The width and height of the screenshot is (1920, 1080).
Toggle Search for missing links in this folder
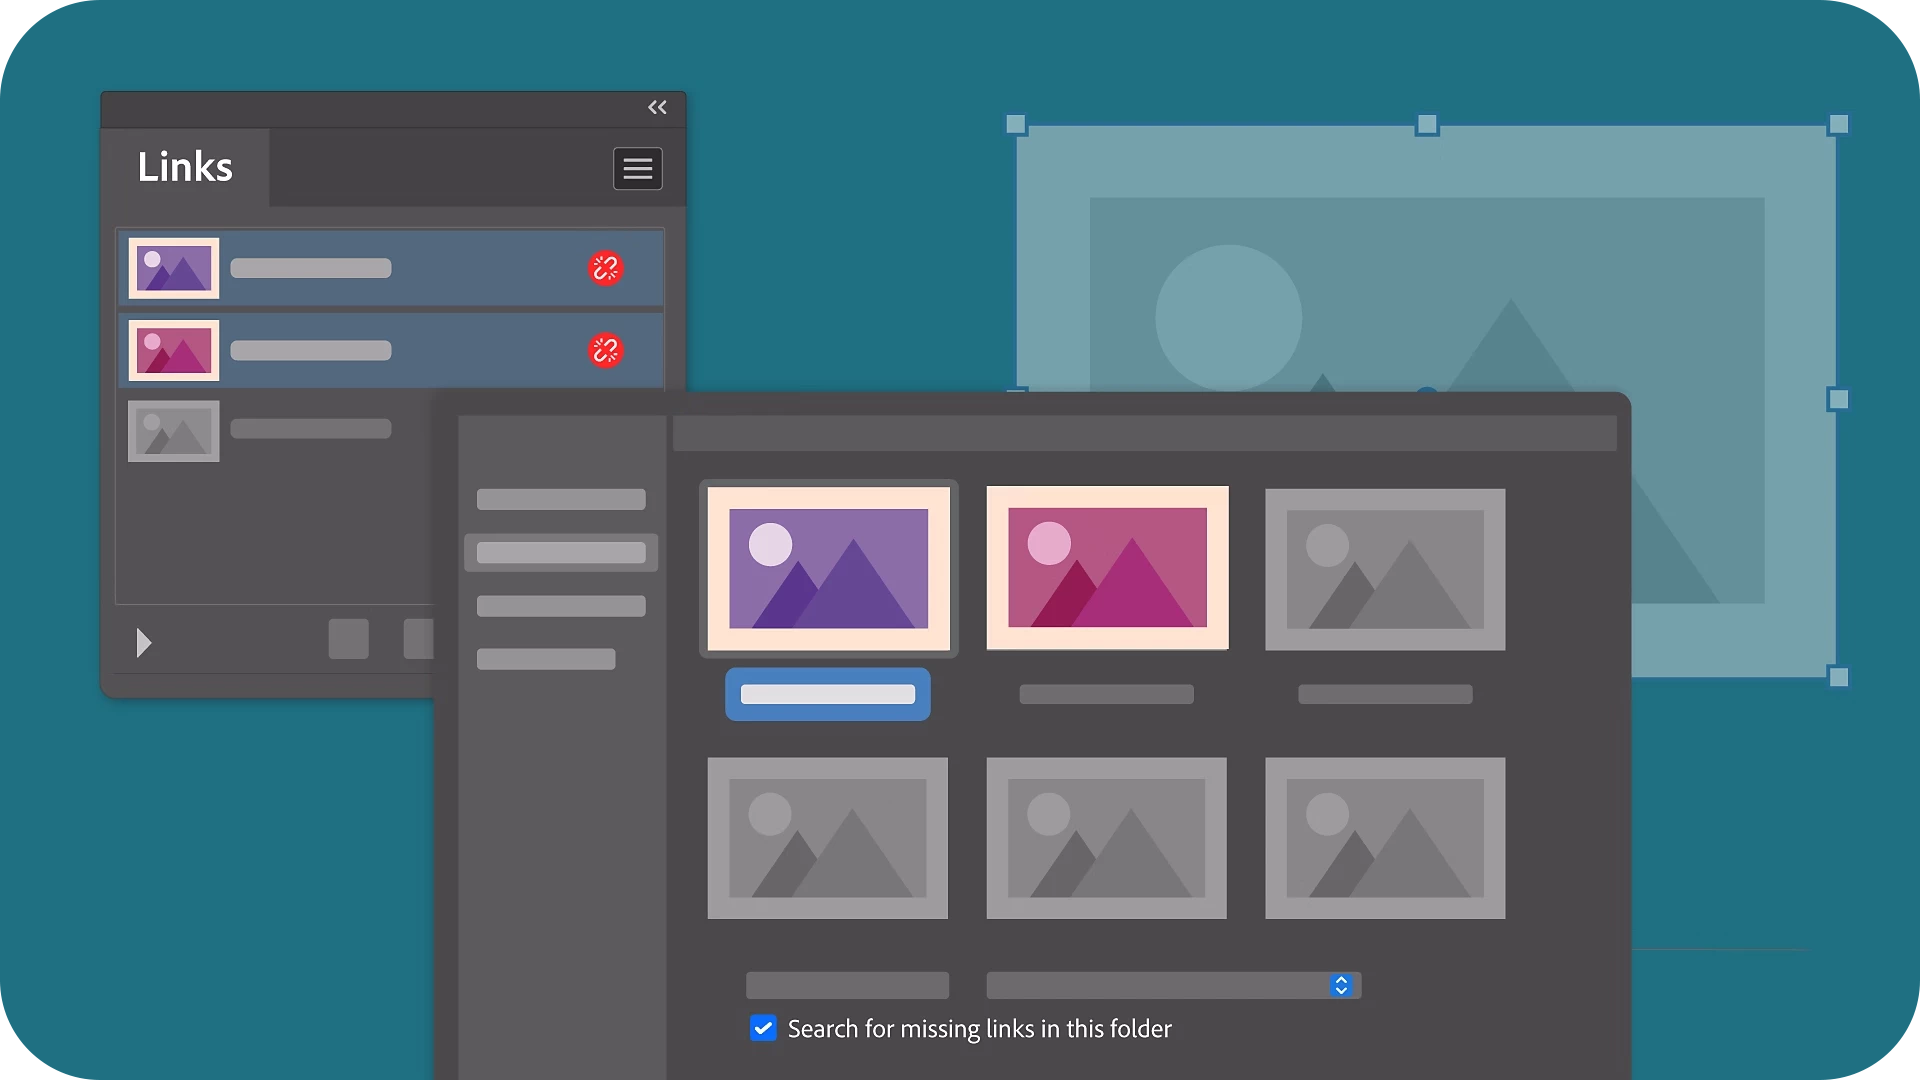[763, 1028]
